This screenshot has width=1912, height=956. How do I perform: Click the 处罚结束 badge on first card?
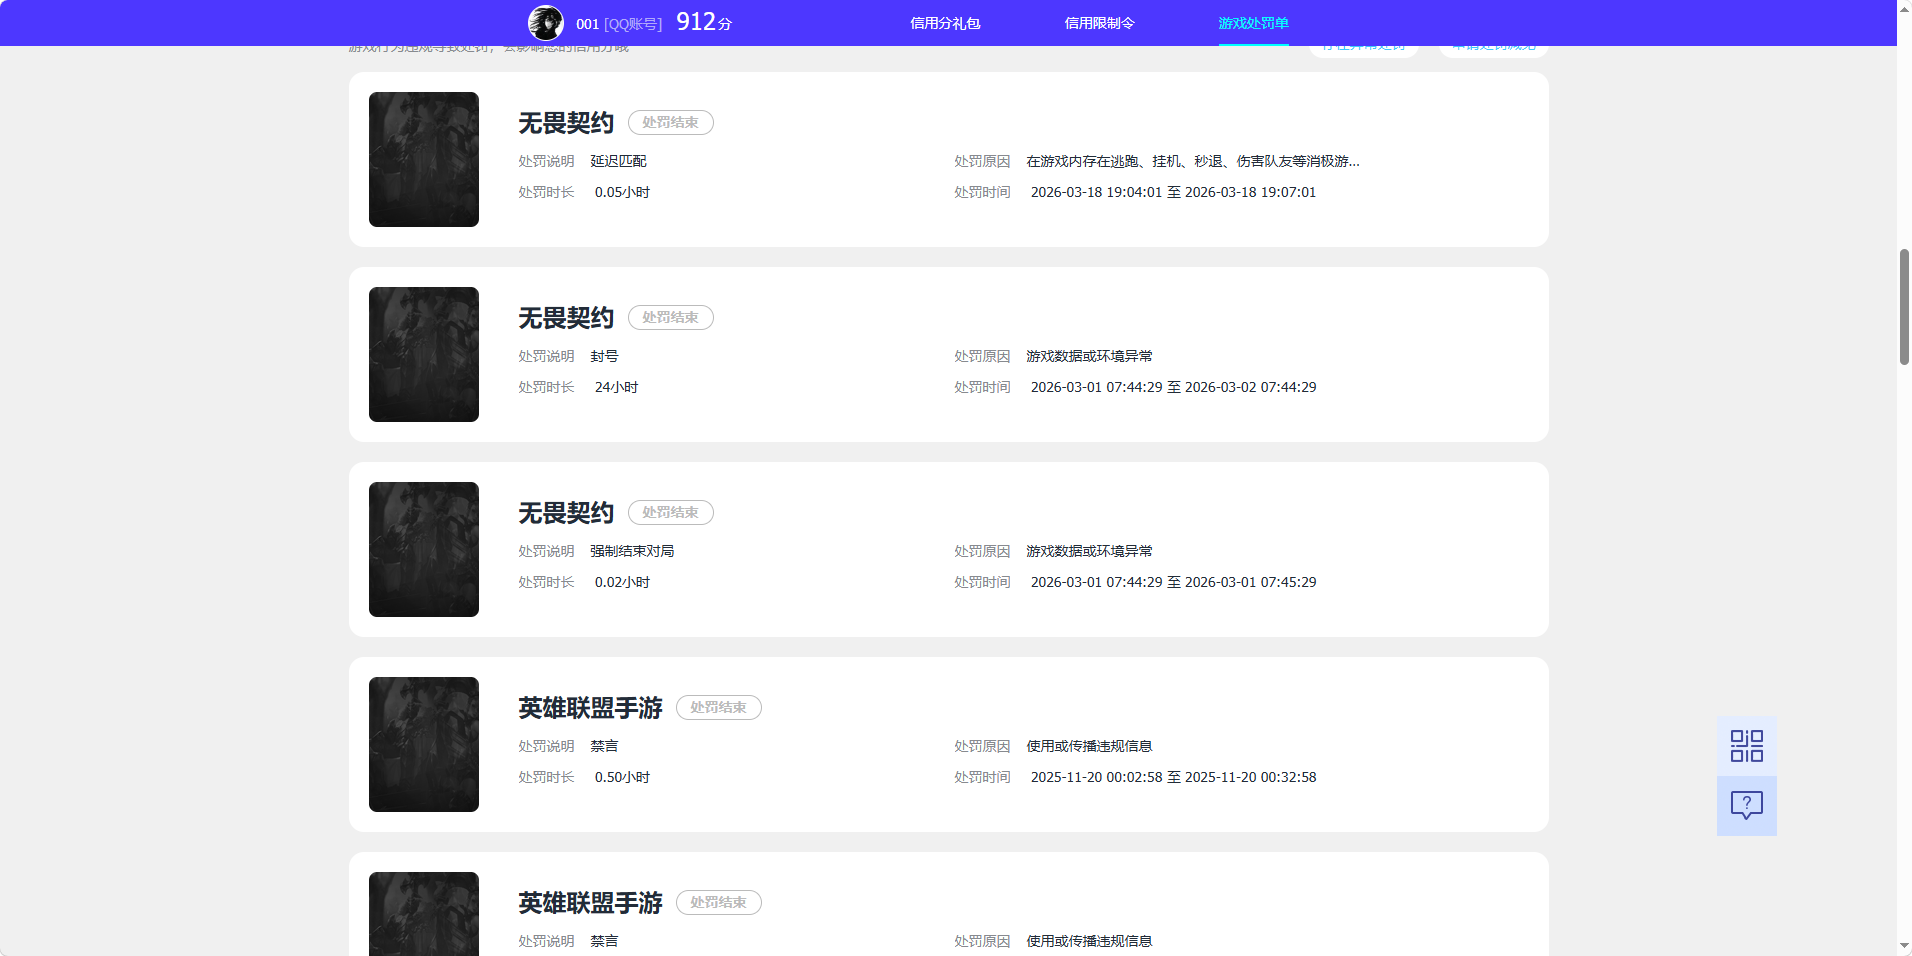(x=670, y=122)
